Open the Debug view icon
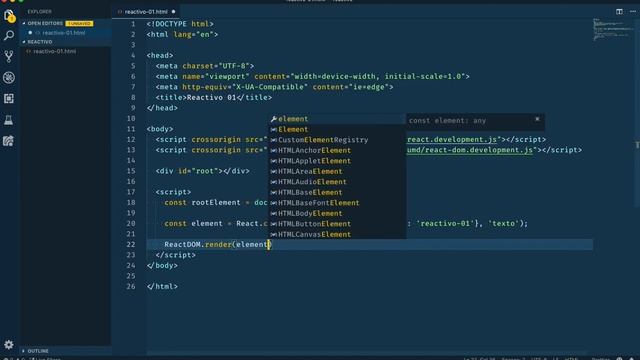Image resolution: width=640 pixels, height=360 pixels. pyautogui.click(x=9, y=78)
